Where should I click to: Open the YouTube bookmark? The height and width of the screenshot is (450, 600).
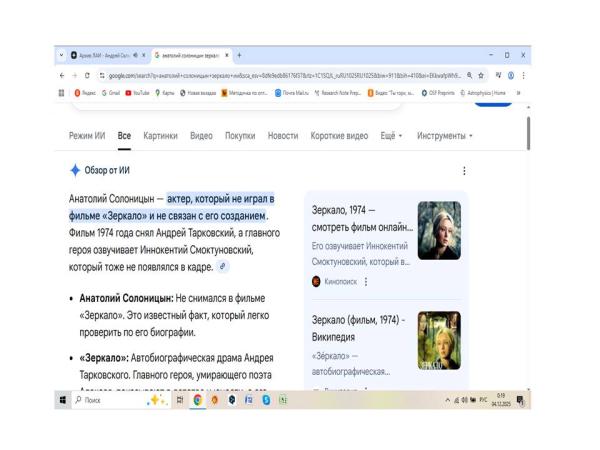140,93
